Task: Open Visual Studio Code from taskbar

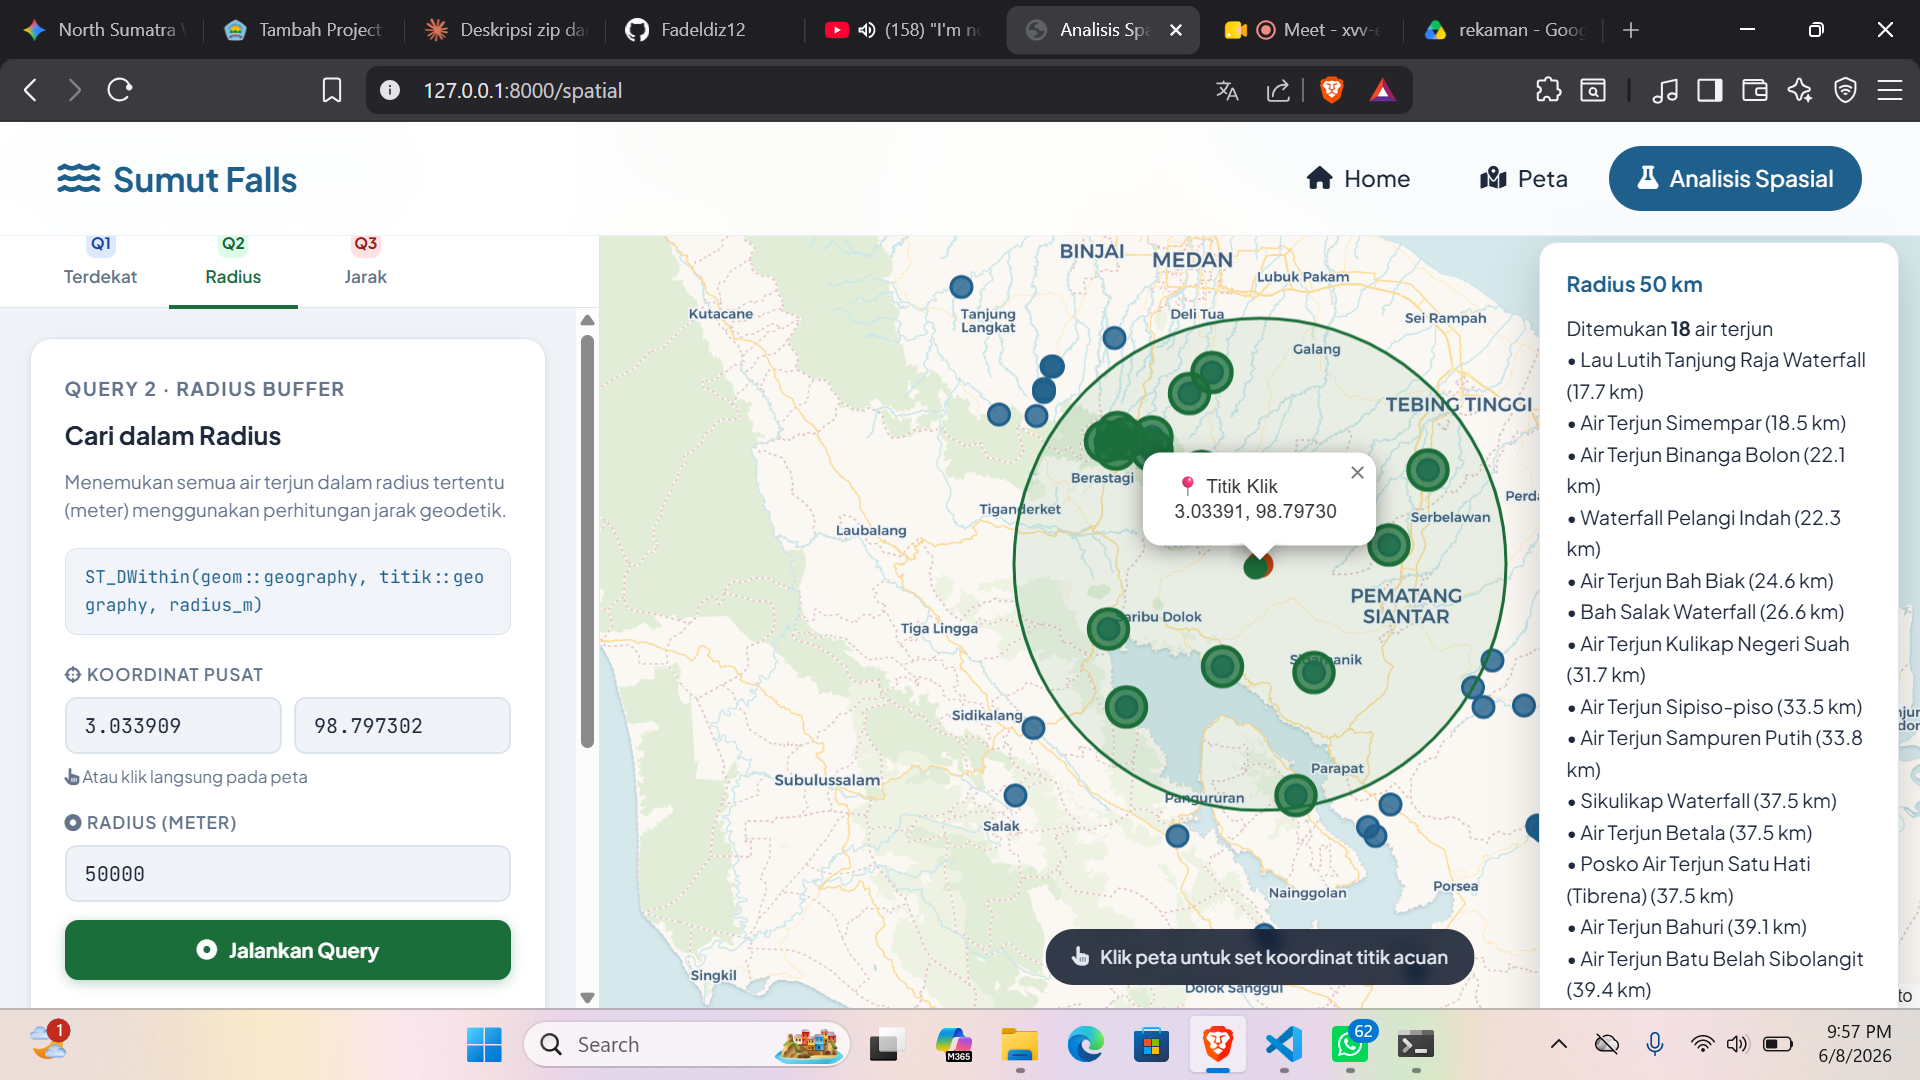Action: pyautogui.click(x=1284, y=1044)
